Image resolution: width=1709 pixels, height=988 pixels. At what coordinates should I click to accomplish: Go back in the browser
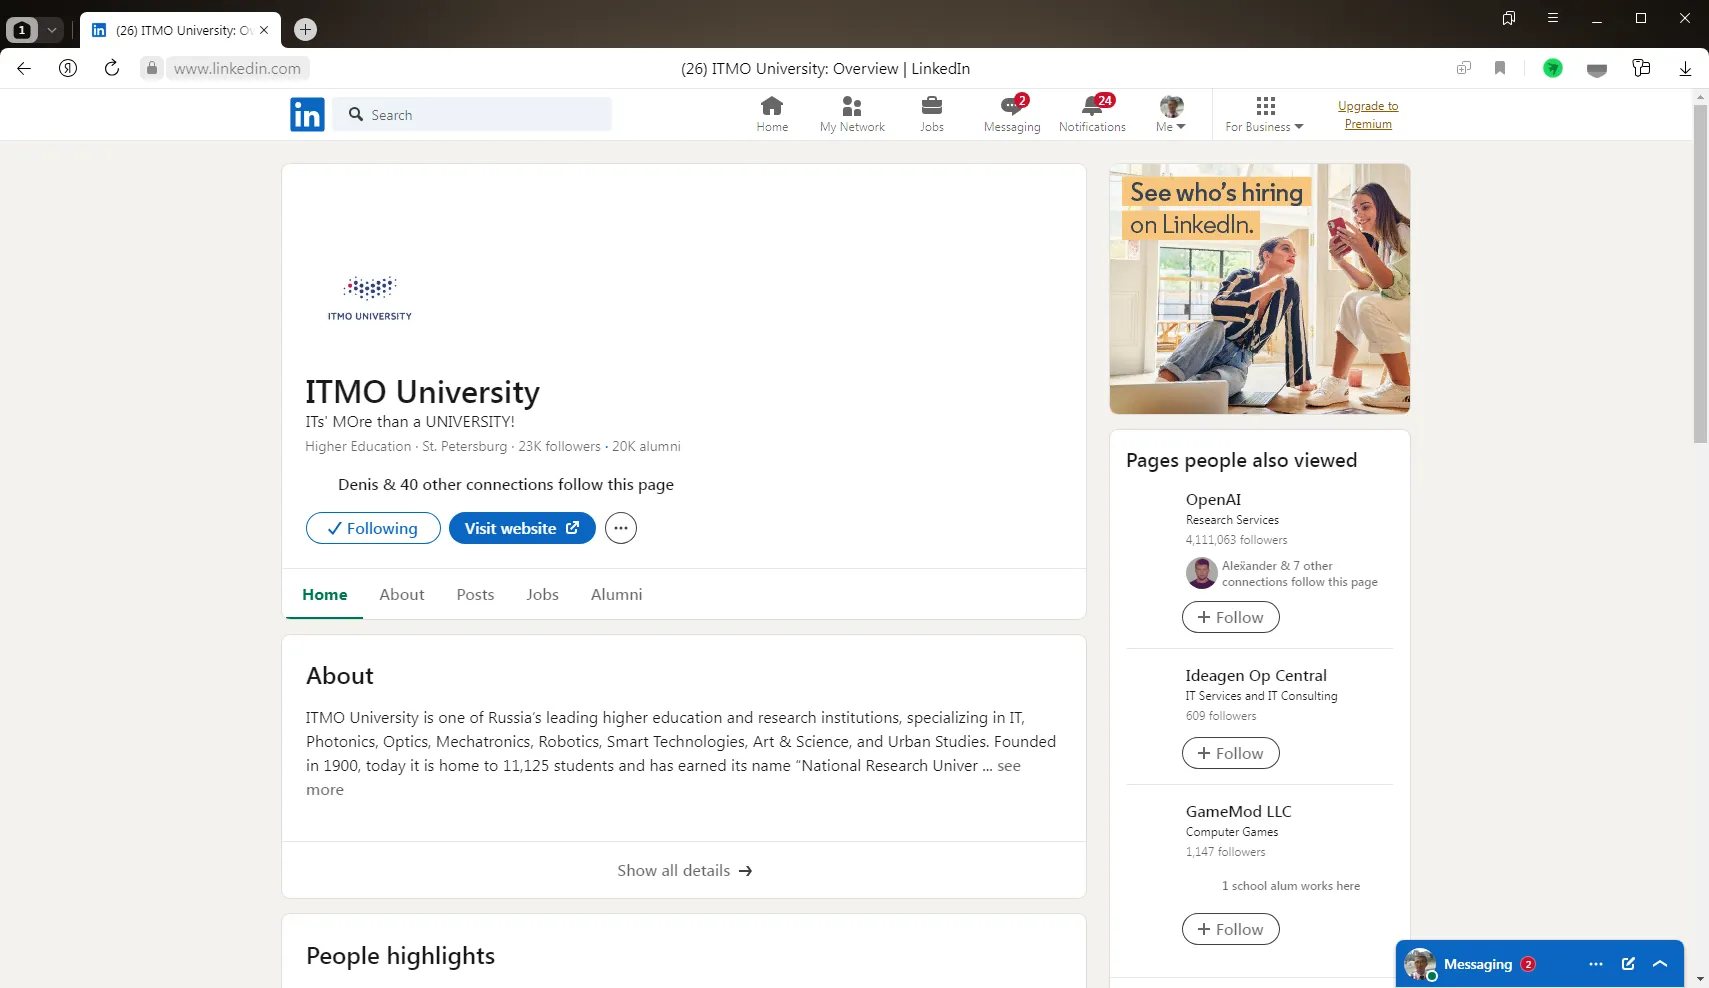point(24,68)
